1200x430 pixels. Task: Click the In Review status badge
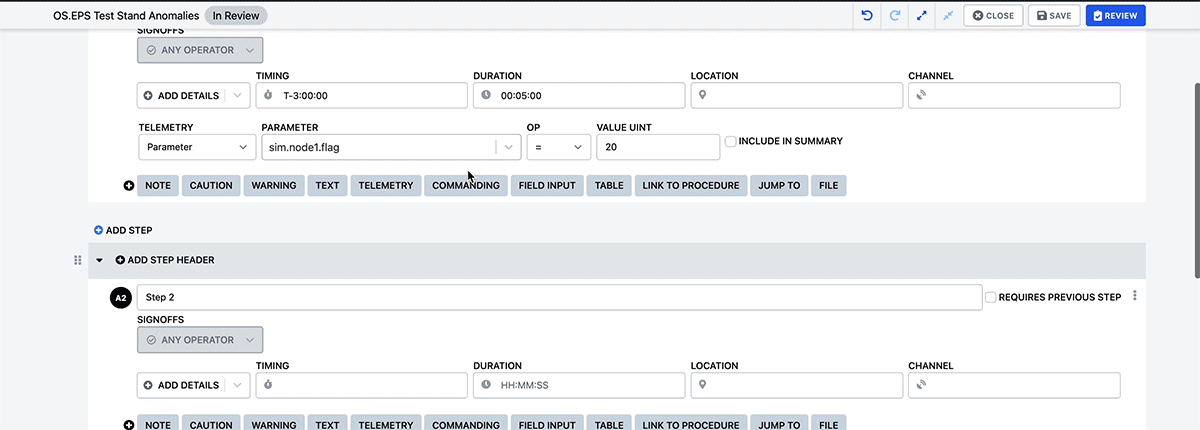(236, 16)
